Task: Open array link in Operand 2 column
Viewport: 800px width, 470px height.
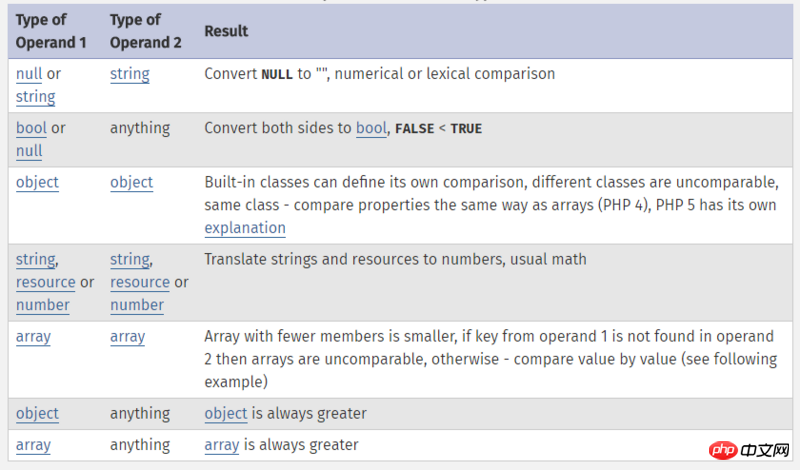Action: (x=128, y=337)
